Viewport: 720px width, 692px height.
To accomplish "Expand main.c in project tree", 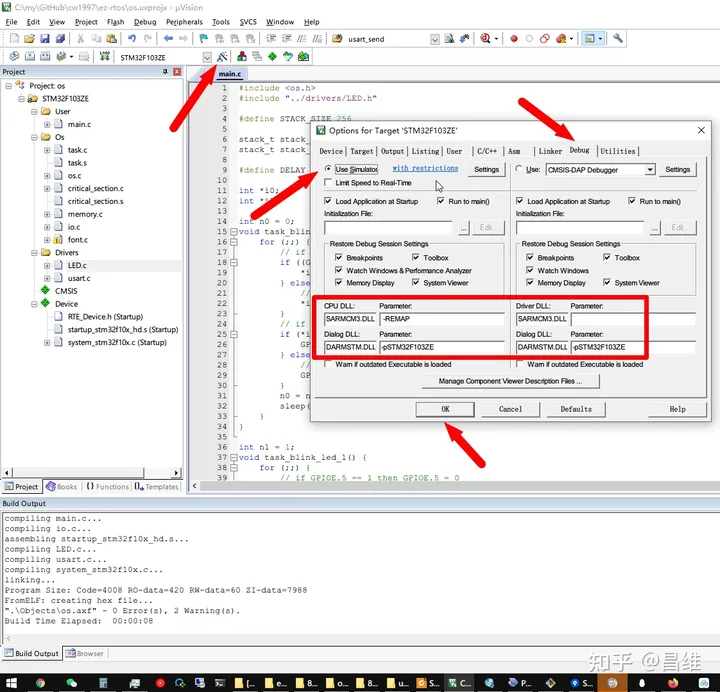I will point(47,124).
